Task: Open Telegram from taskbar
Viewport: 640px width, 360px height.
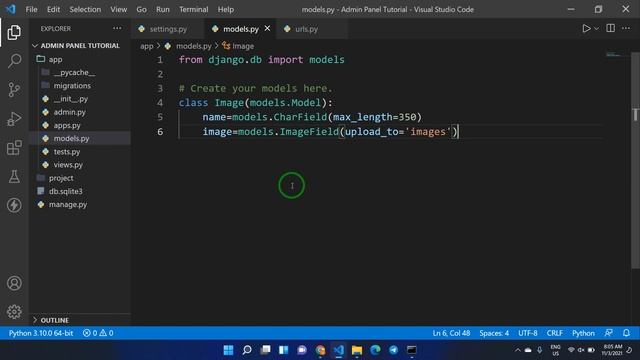Action: click(x=393, y=350)
